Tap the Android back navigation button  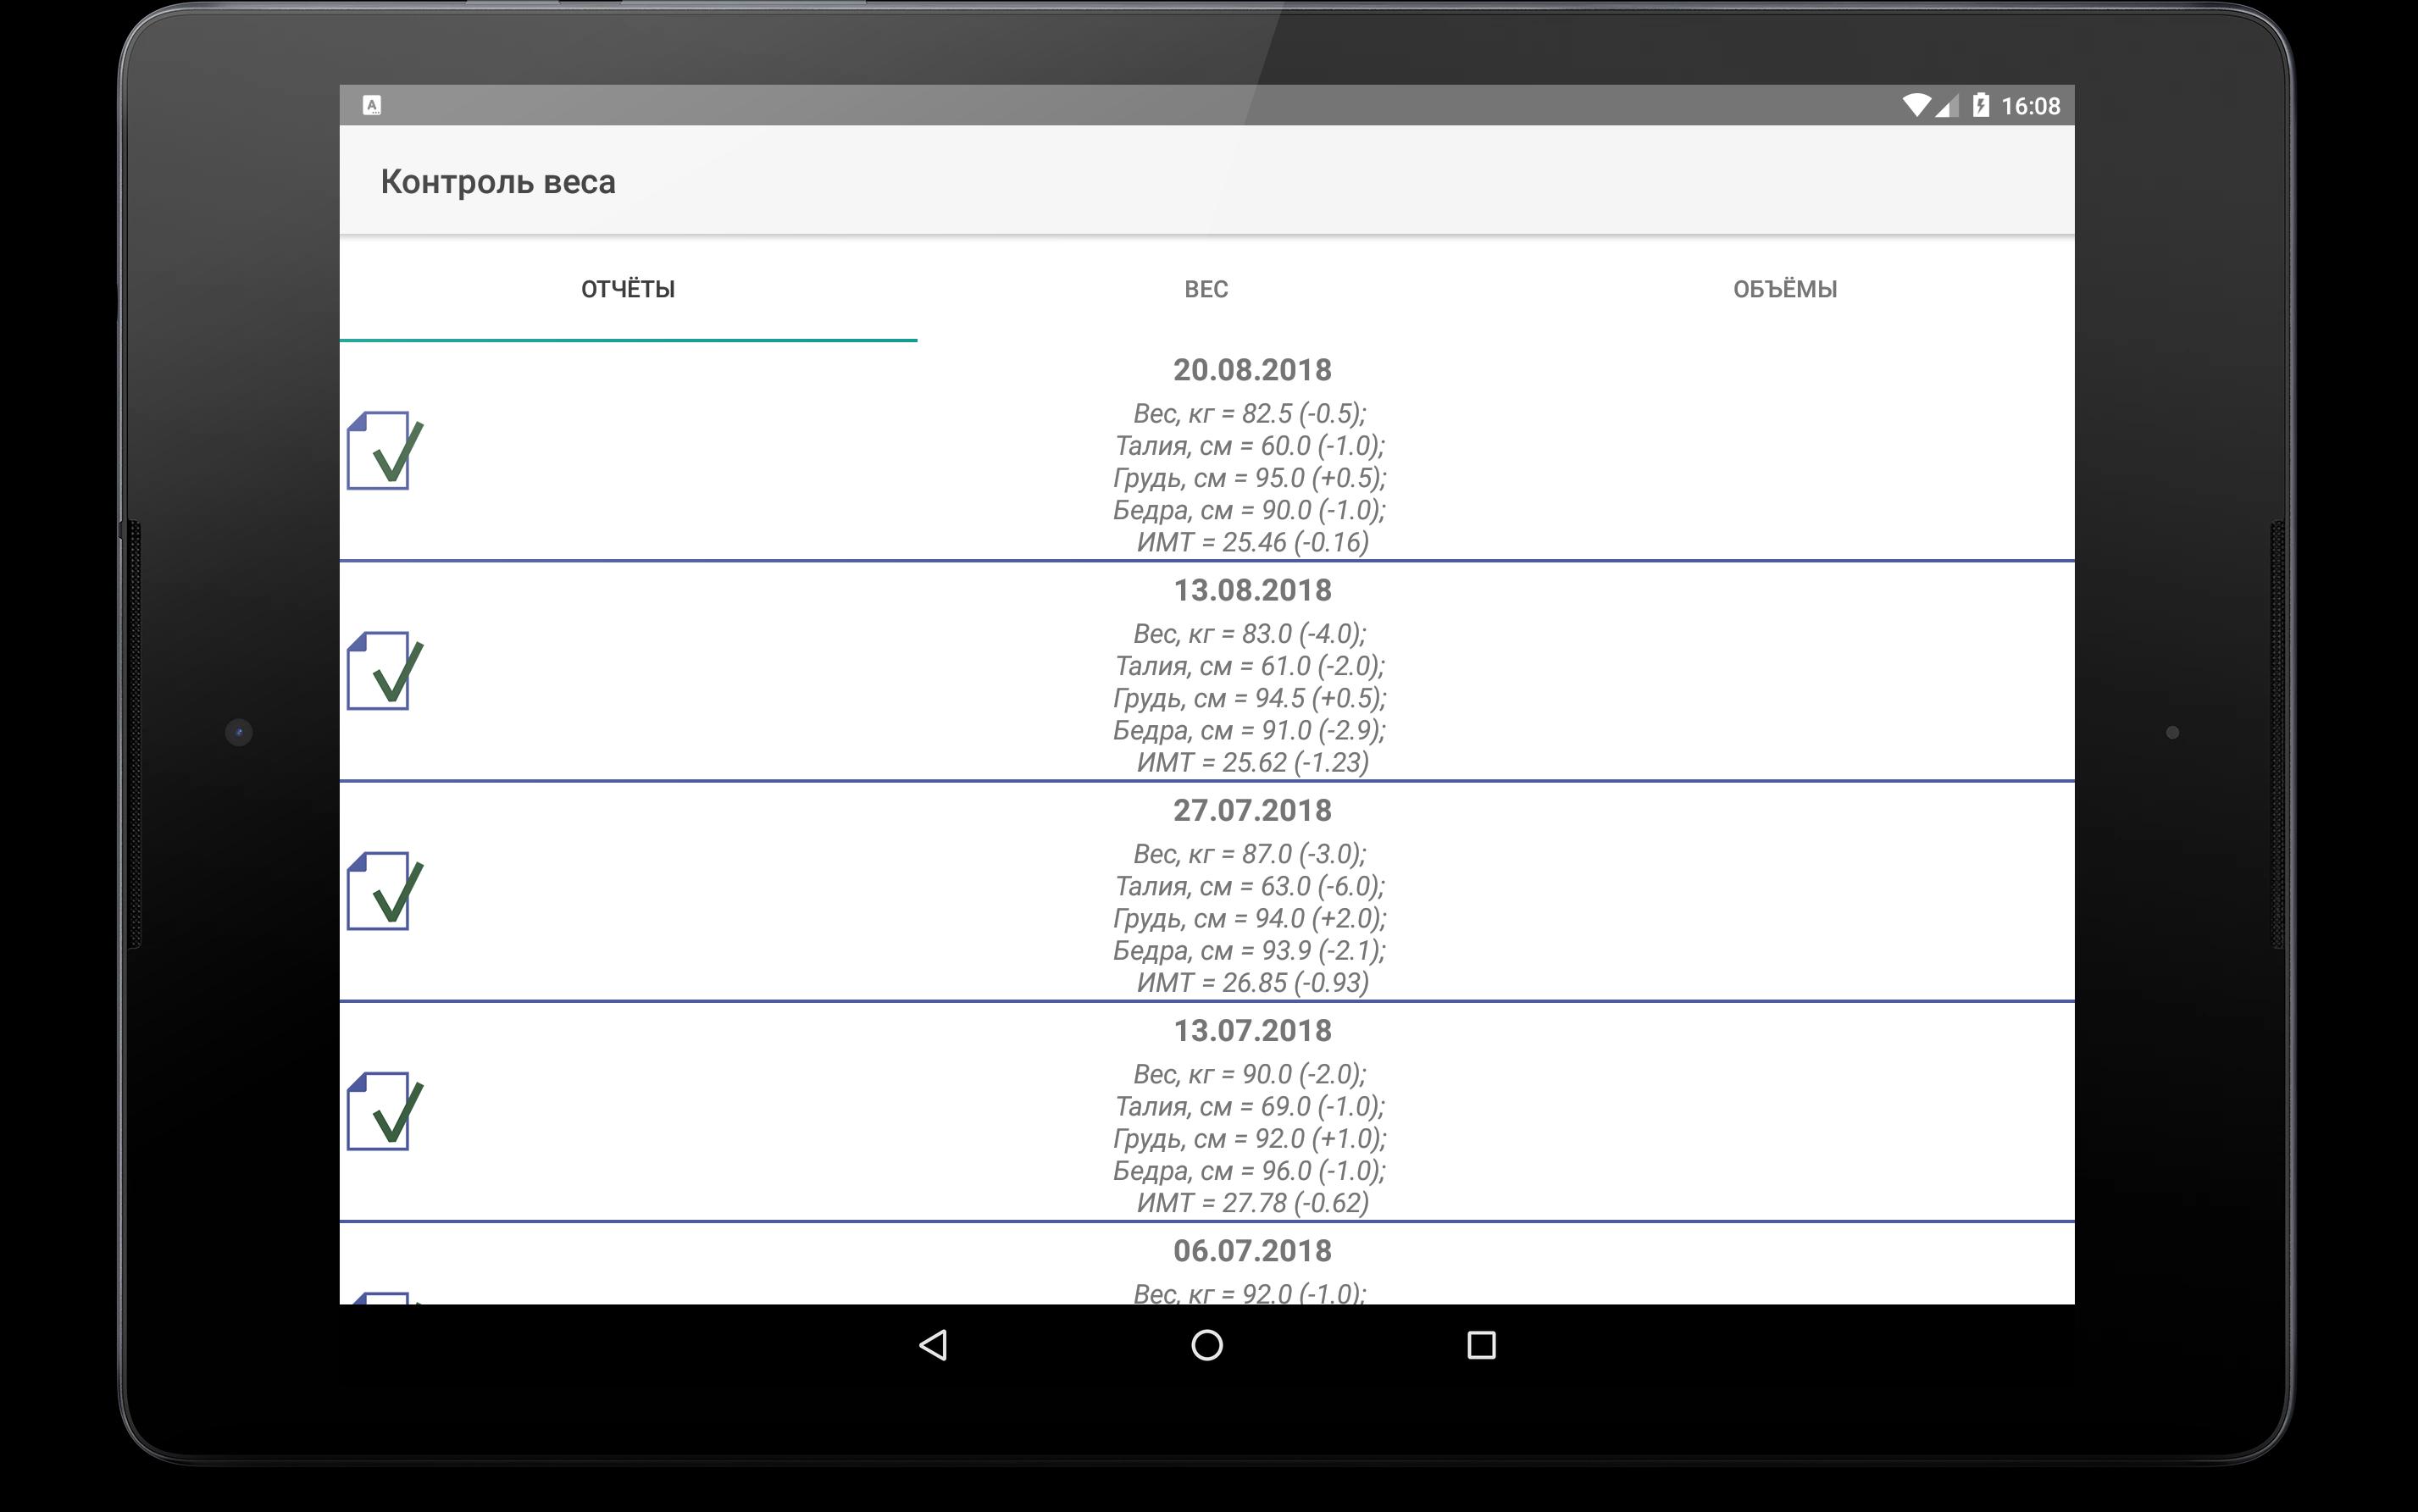(933, 1345)
